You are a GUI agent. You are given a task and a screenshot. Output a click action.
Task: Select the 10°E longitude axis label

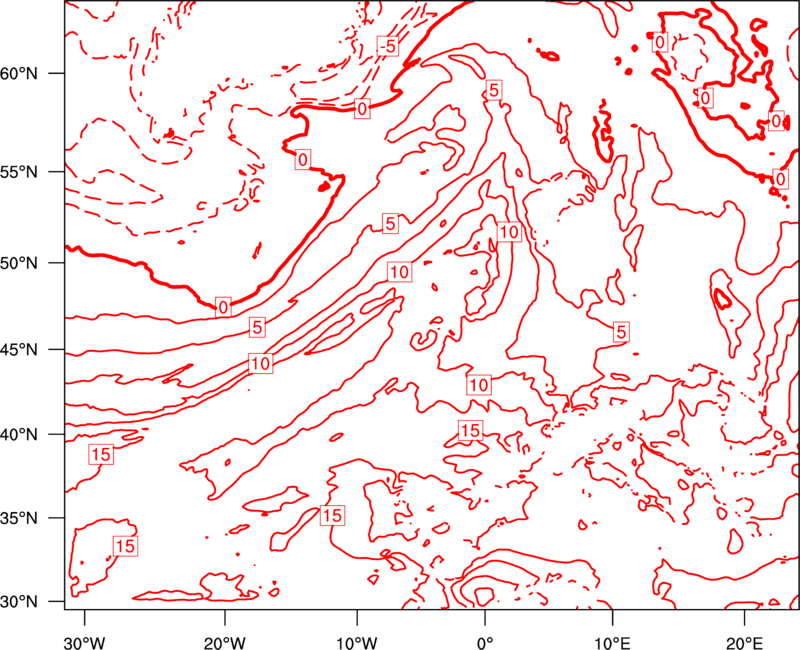click(x=612, y=643)
